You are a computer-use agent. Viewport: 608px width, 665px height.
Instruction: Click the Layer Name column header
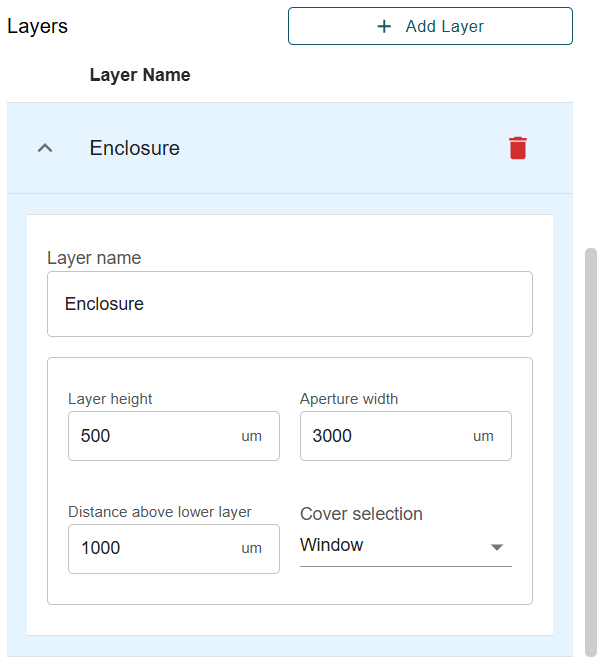[x=140, y=75]
